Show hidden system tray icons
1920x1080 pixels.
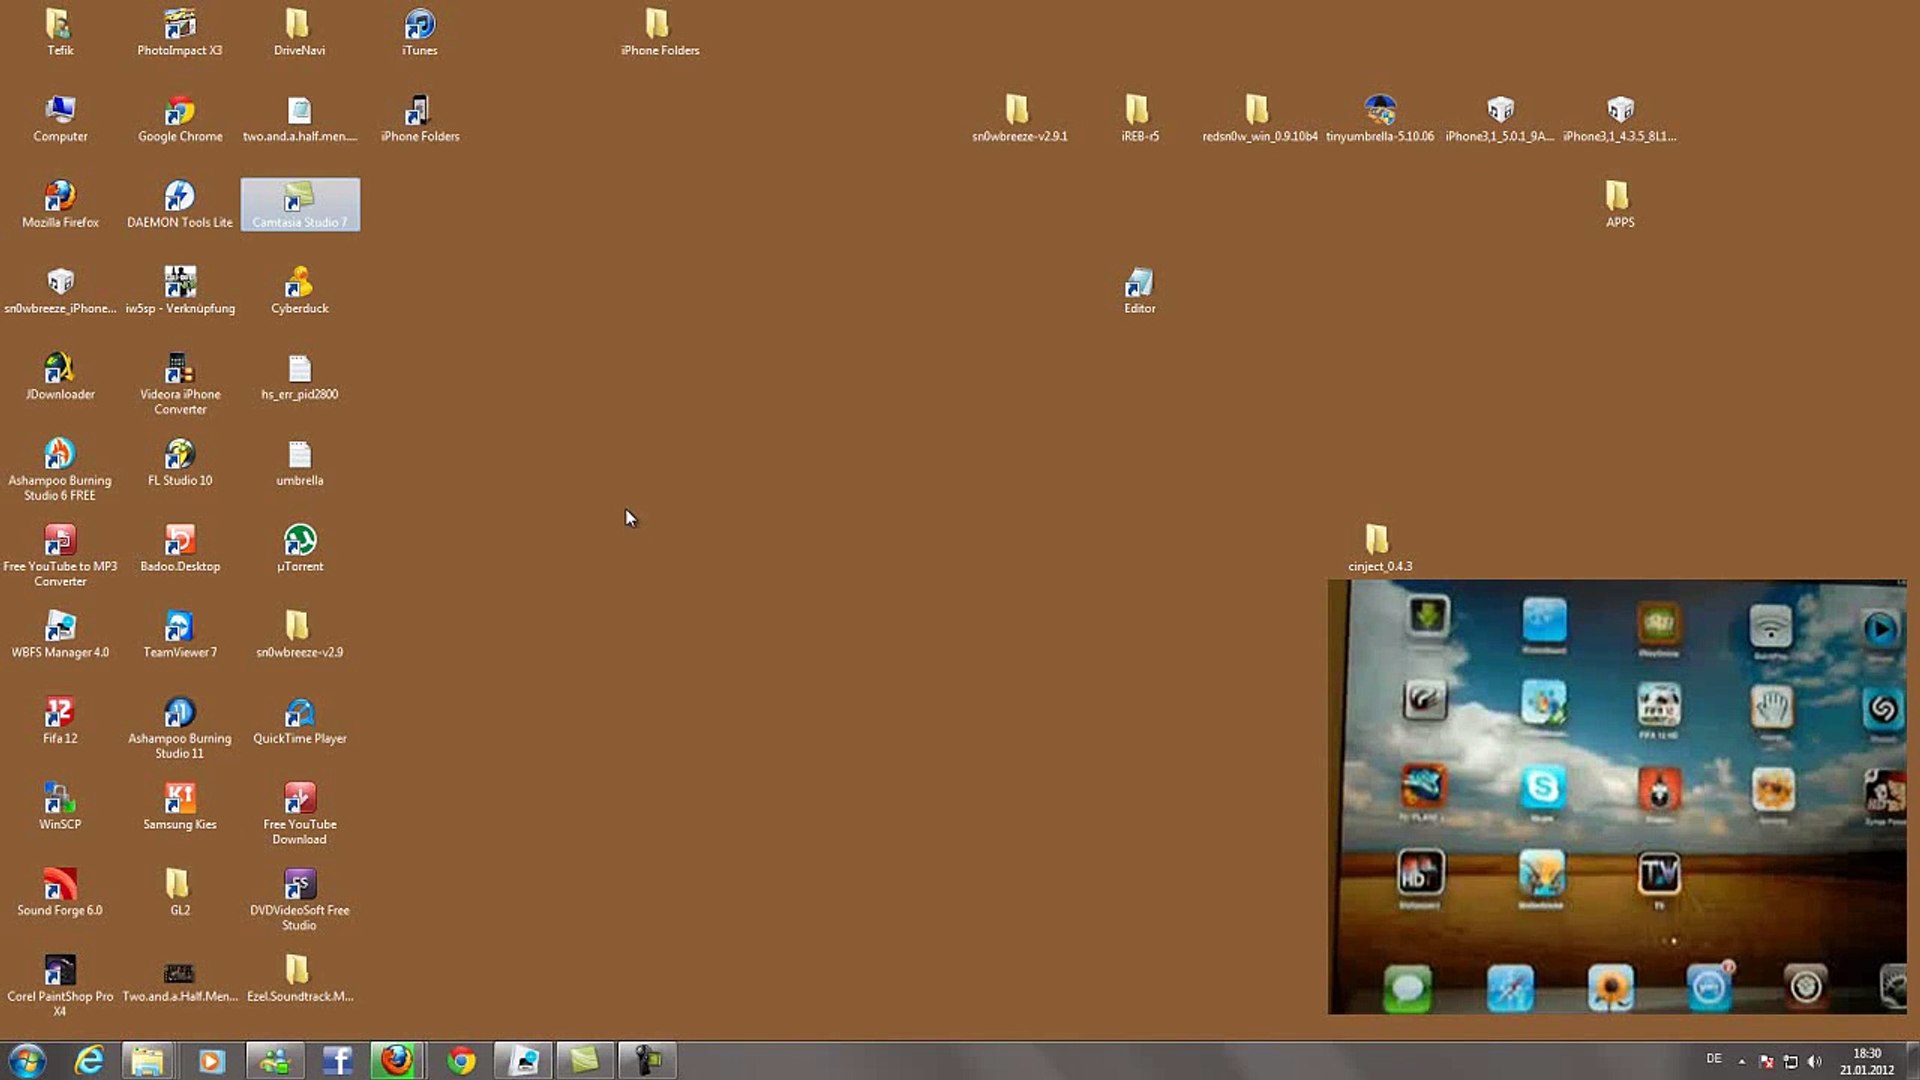(1742, 1061)
